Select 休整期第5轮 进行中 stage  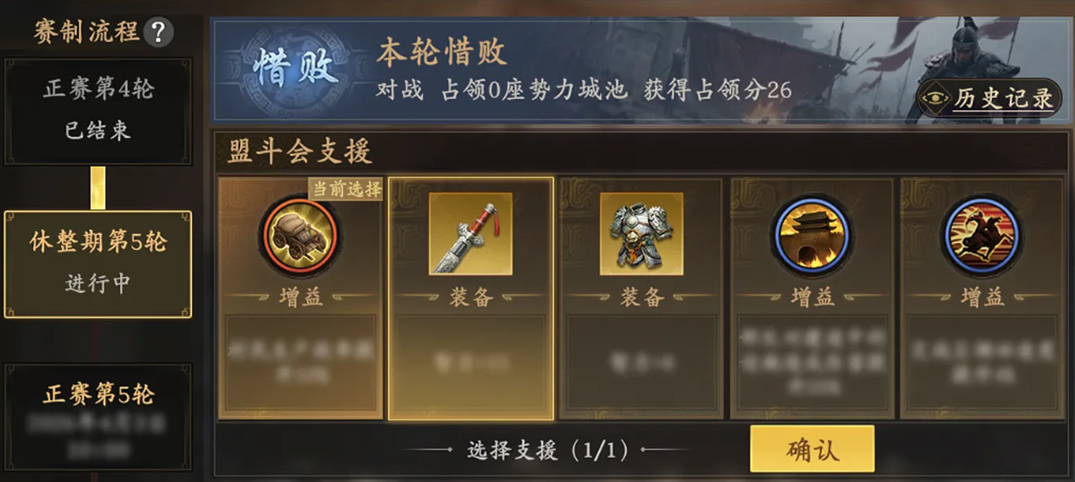[x=98, y=264]
